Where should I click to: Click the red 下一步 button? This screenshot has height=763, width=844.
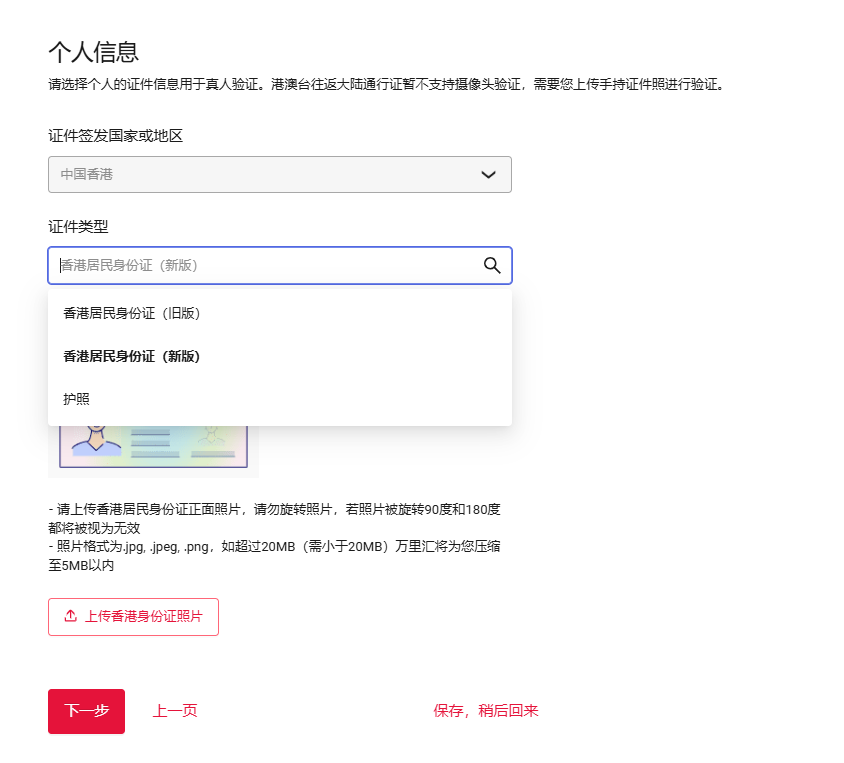pyautogui.click(x=86, y=711)
